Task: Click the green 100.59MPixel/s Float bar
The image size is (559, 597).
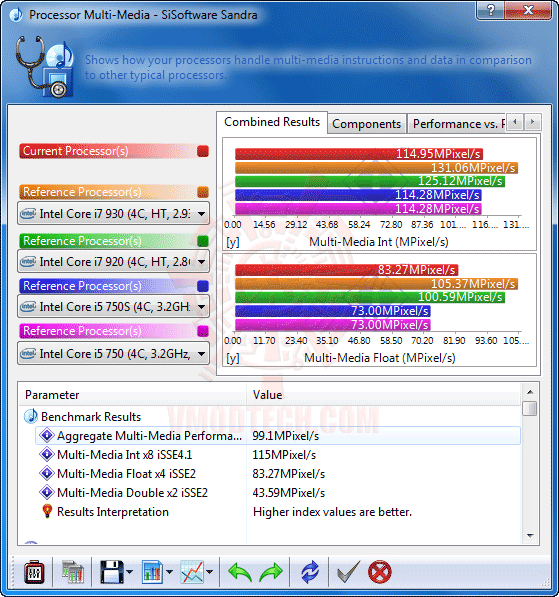Action: point(370,297)
